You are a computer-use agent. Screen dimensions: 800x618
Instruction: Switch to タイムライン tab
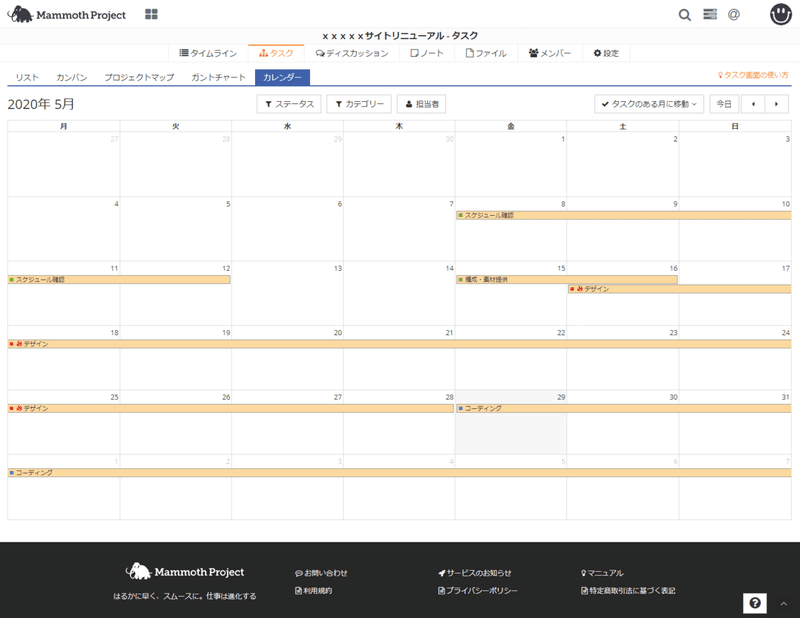pos(208,53)
